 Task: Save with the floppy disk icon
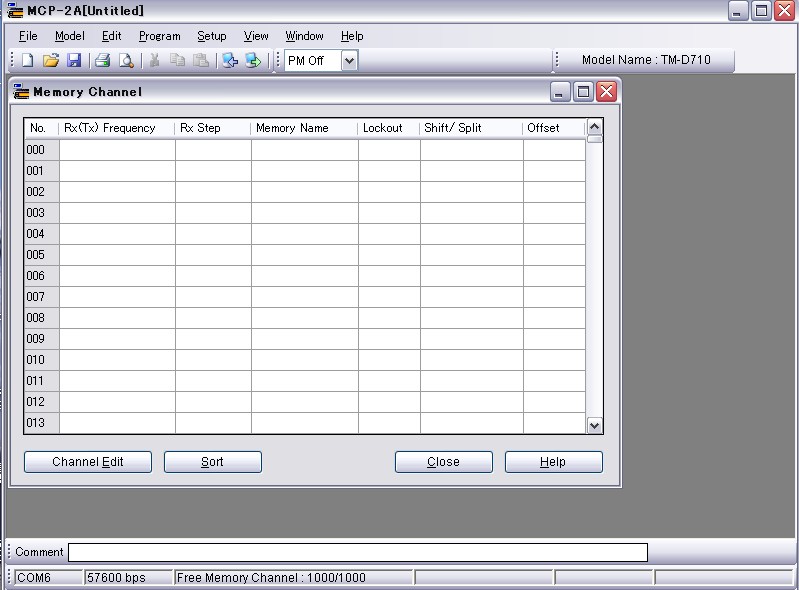click(x=74, y=61)
